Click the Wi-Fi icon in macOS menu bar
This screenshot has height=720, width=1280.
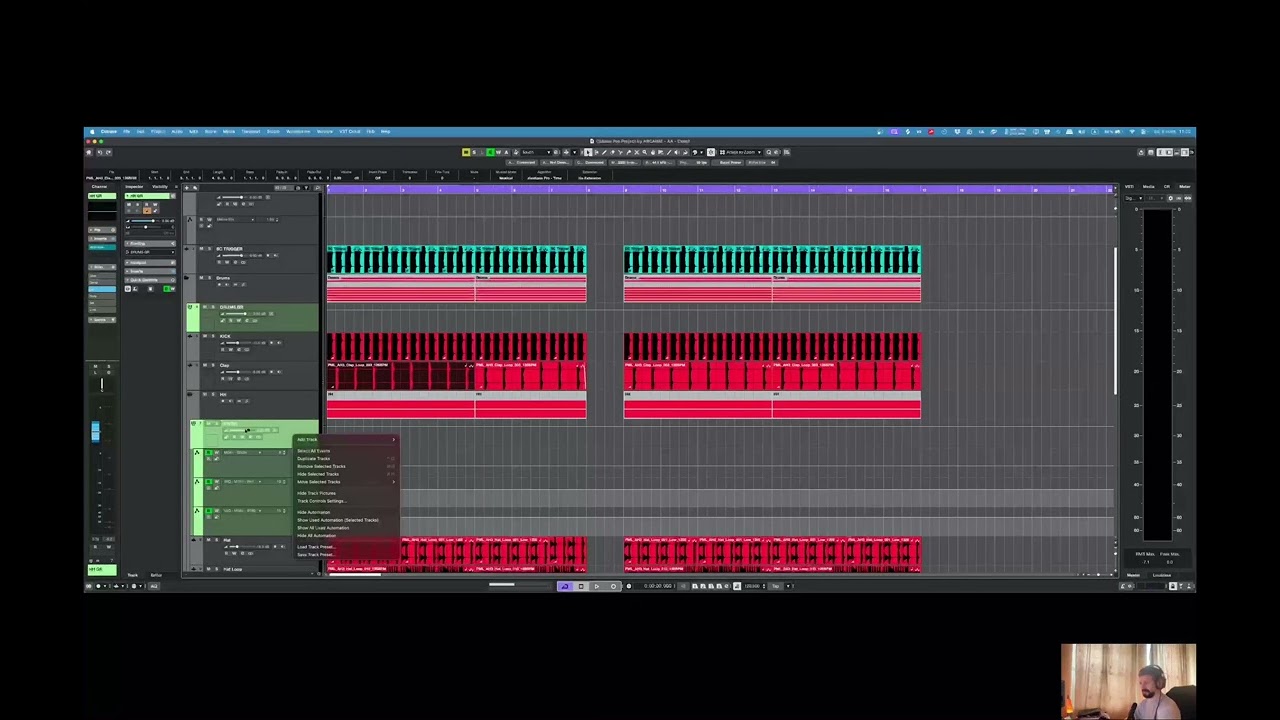click(x=1132, y=131)
